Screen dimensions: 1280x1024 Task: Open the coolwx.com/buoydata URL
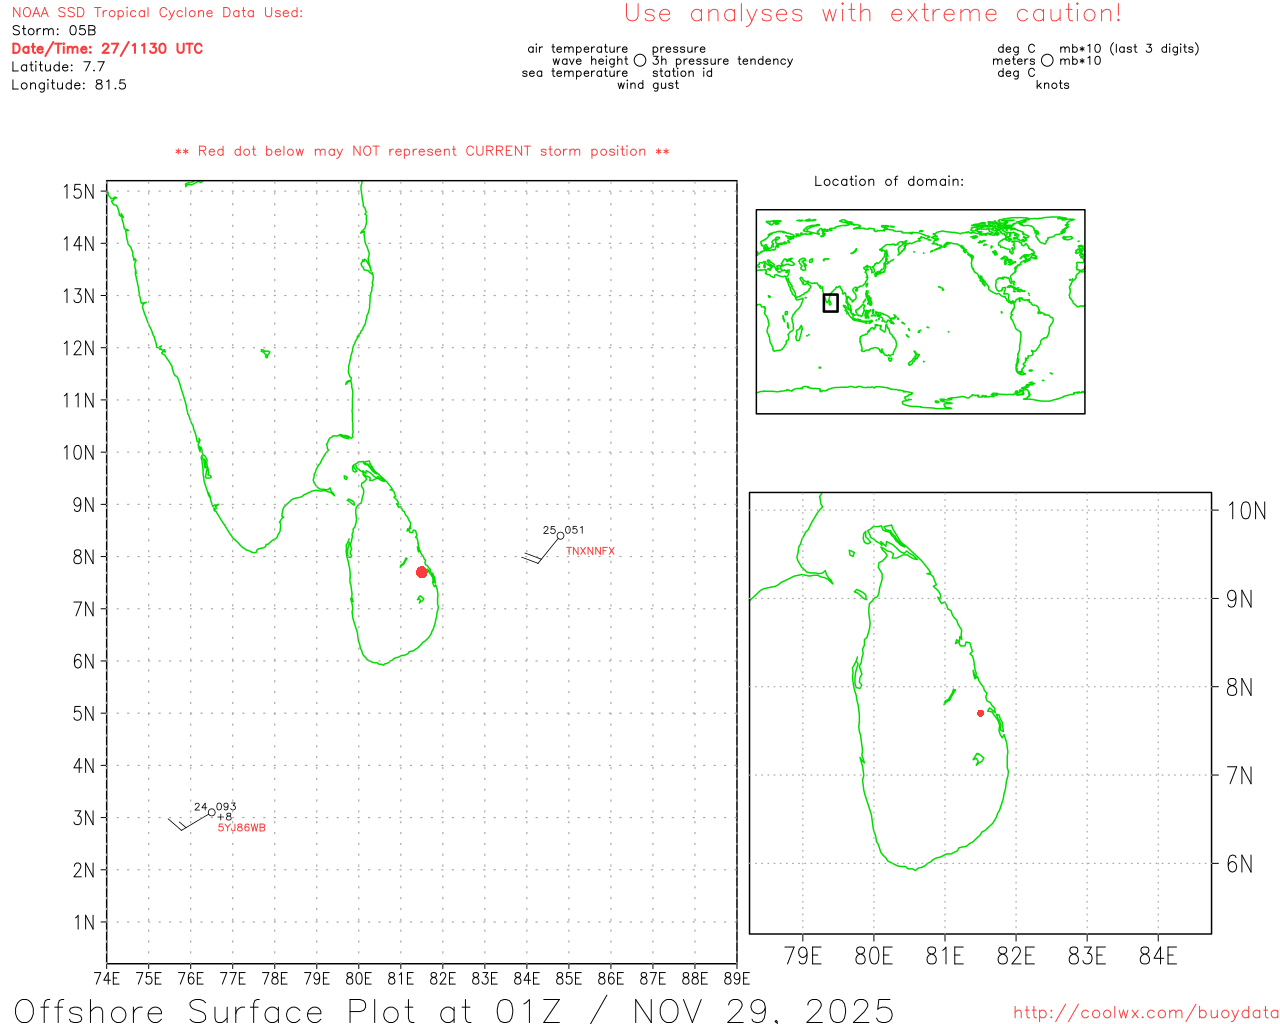(1145, 1013)
